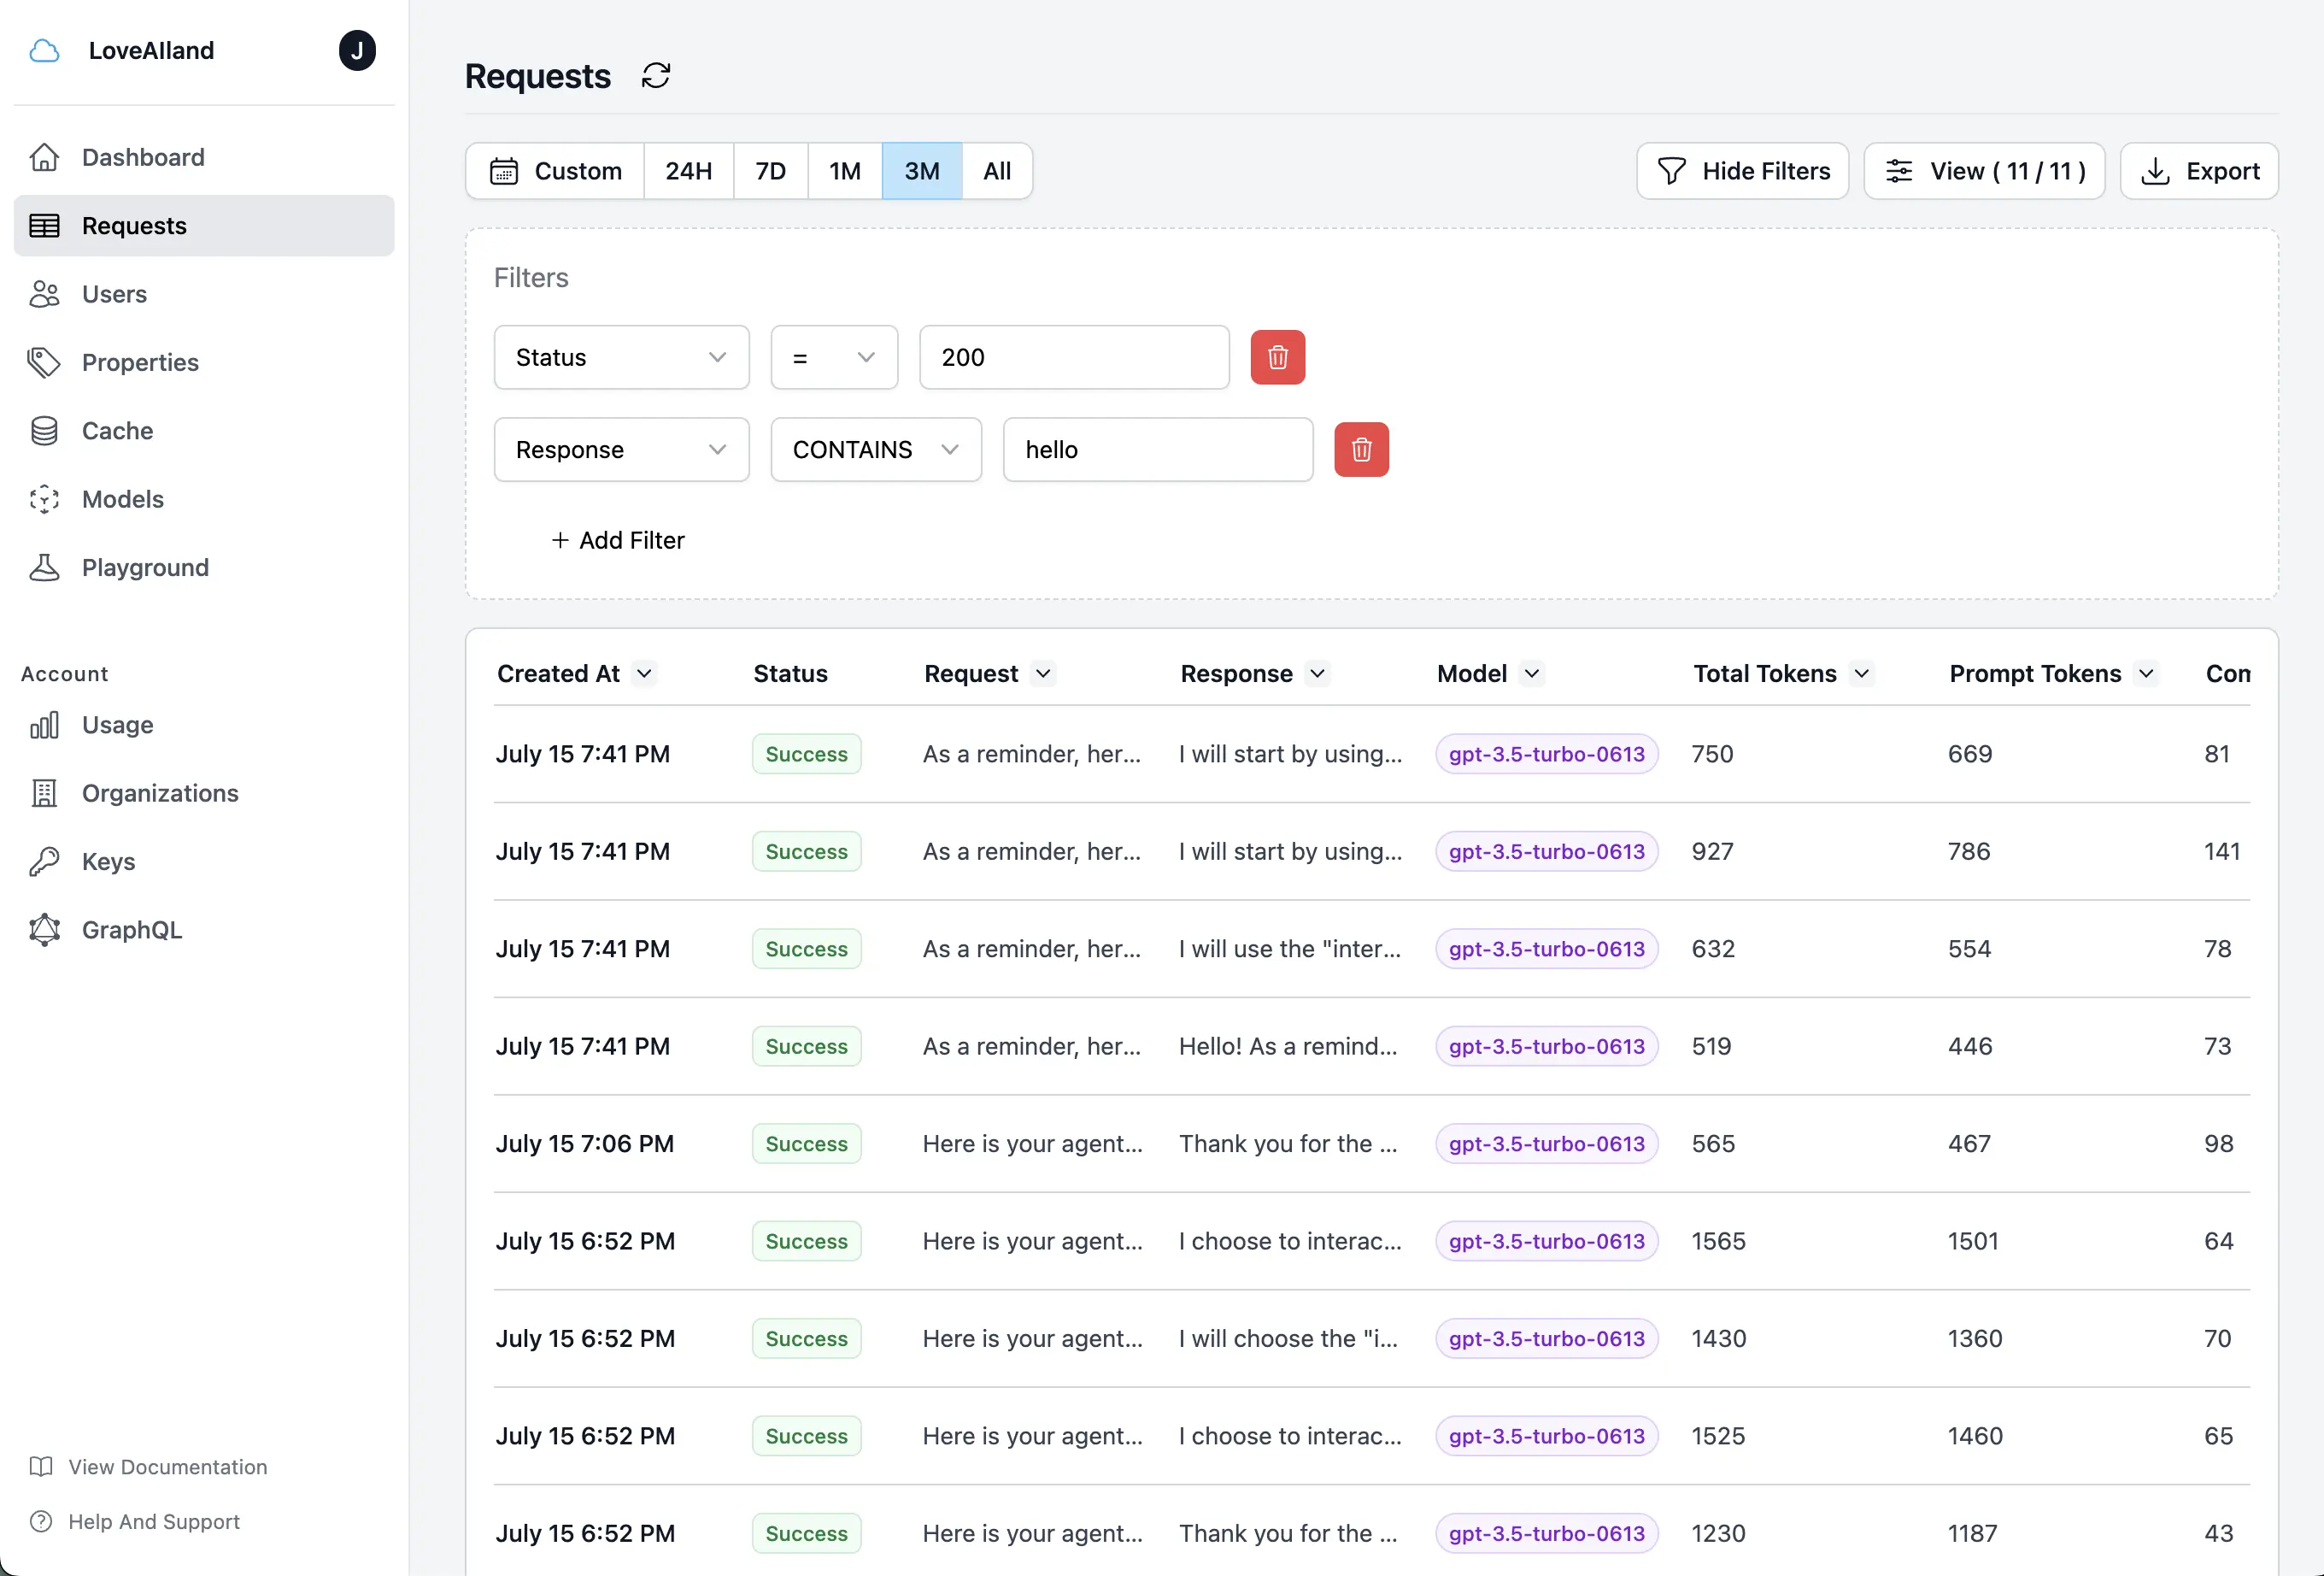Open the Status filter dropdown
Screen dimensions: 2324x1576
coord(621,357)
